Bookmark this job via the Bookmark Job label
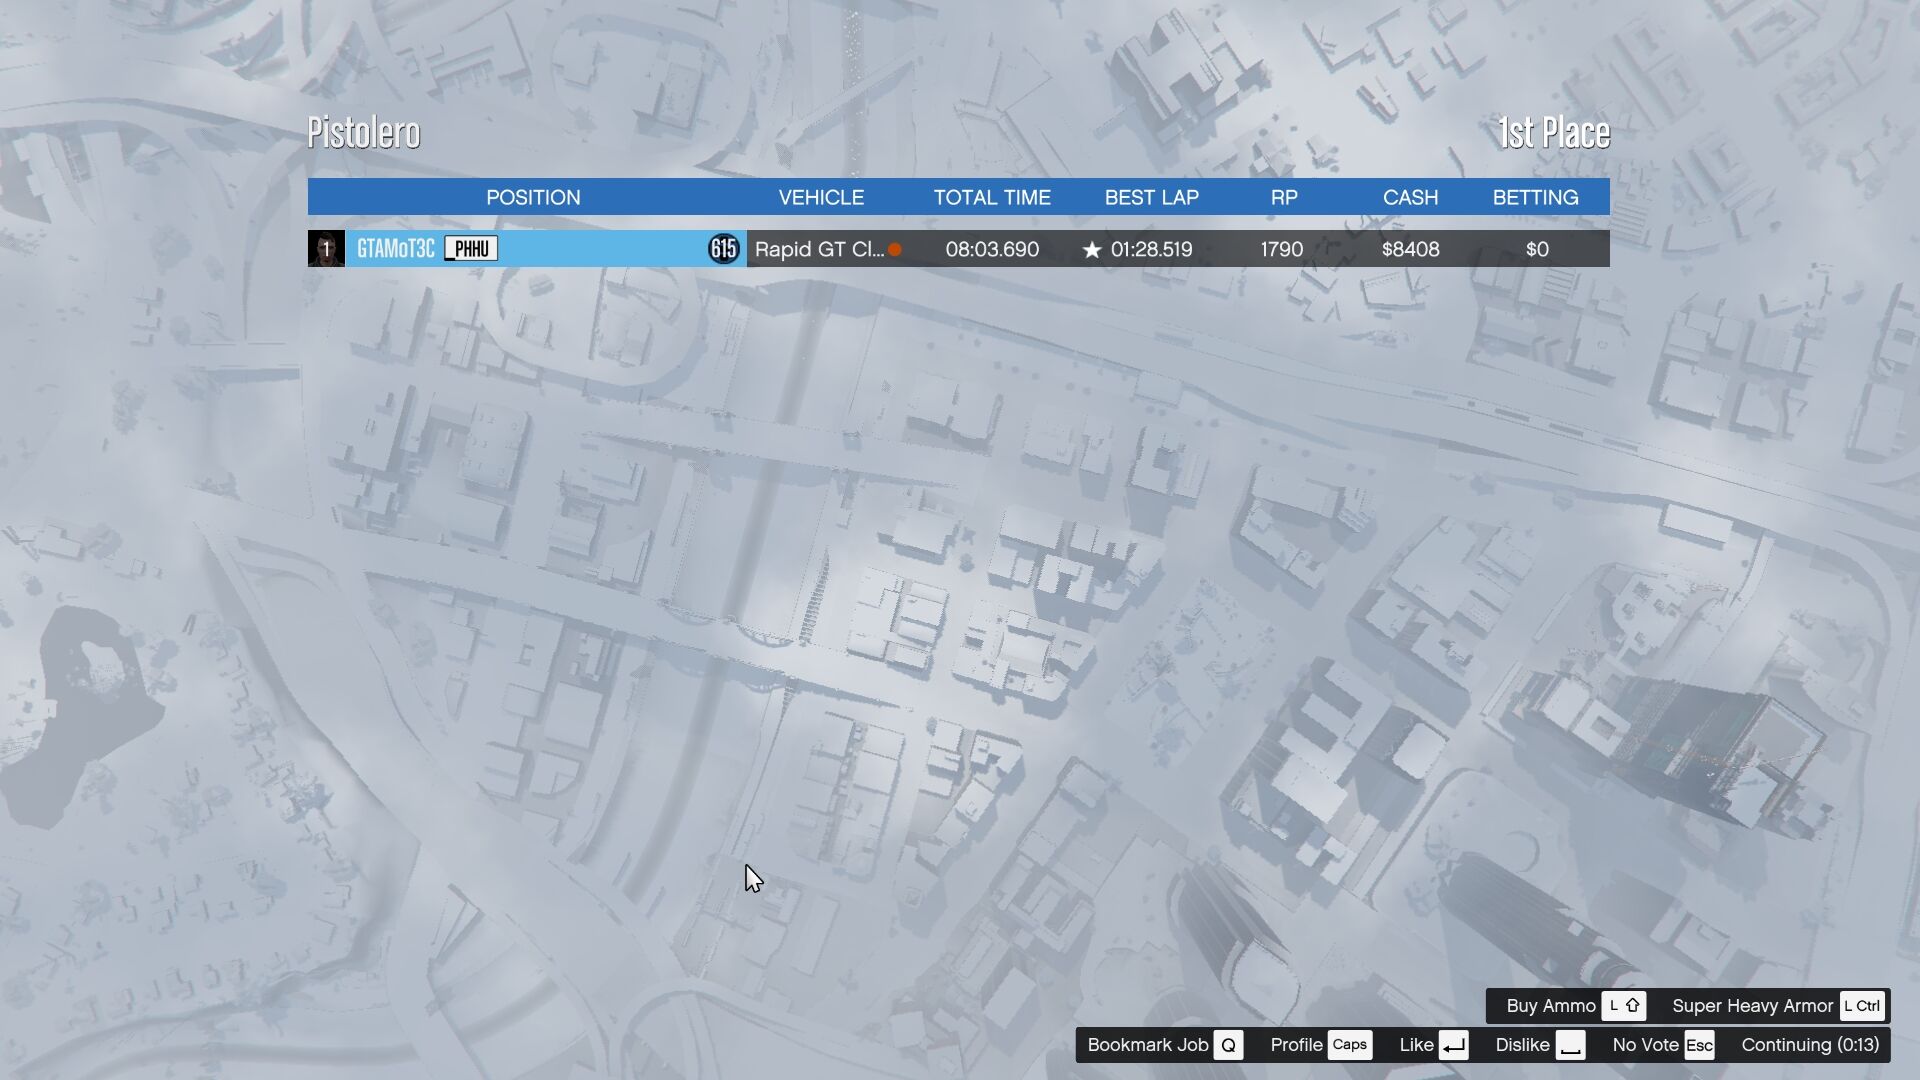 (x=1148, y=1045)
